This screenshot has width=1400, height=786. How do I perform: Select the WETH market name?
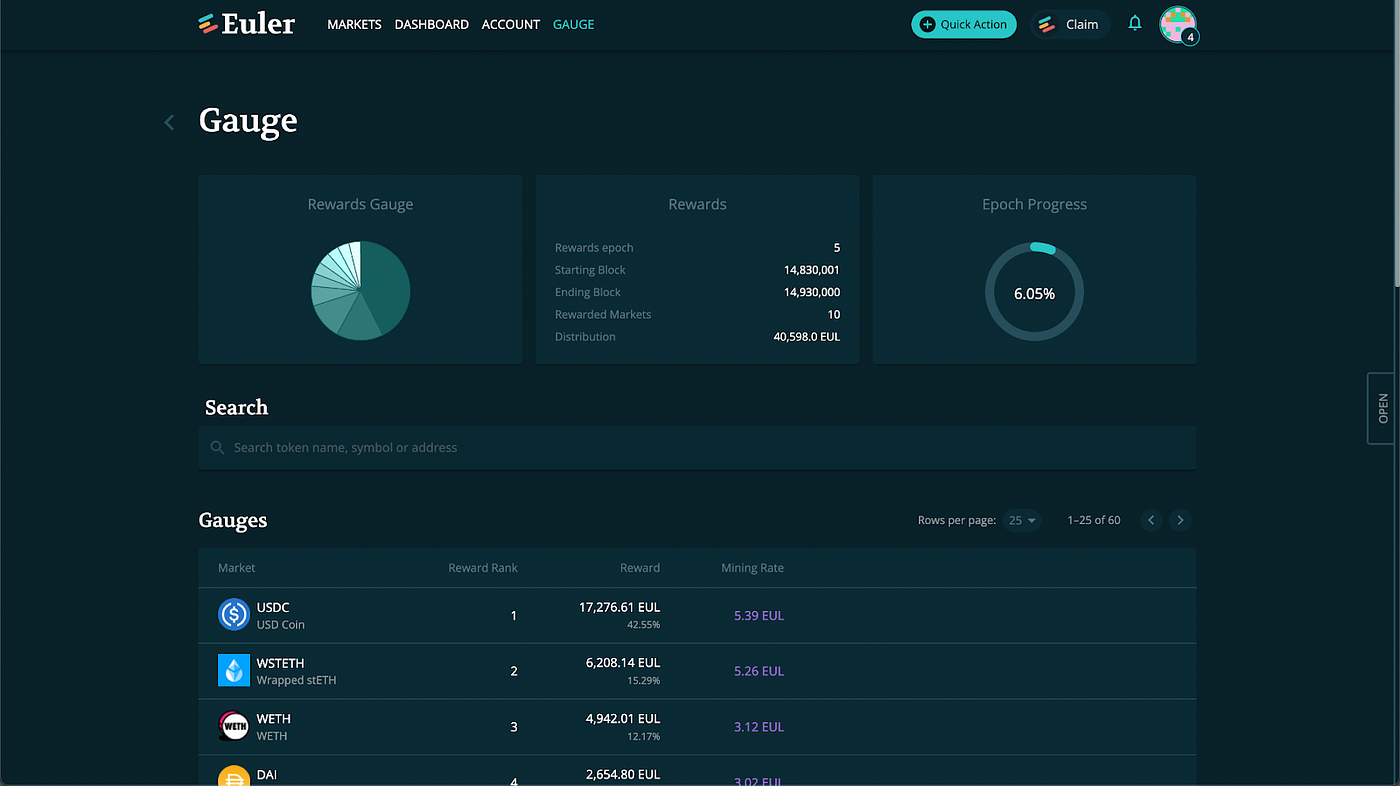coord(274,719)
